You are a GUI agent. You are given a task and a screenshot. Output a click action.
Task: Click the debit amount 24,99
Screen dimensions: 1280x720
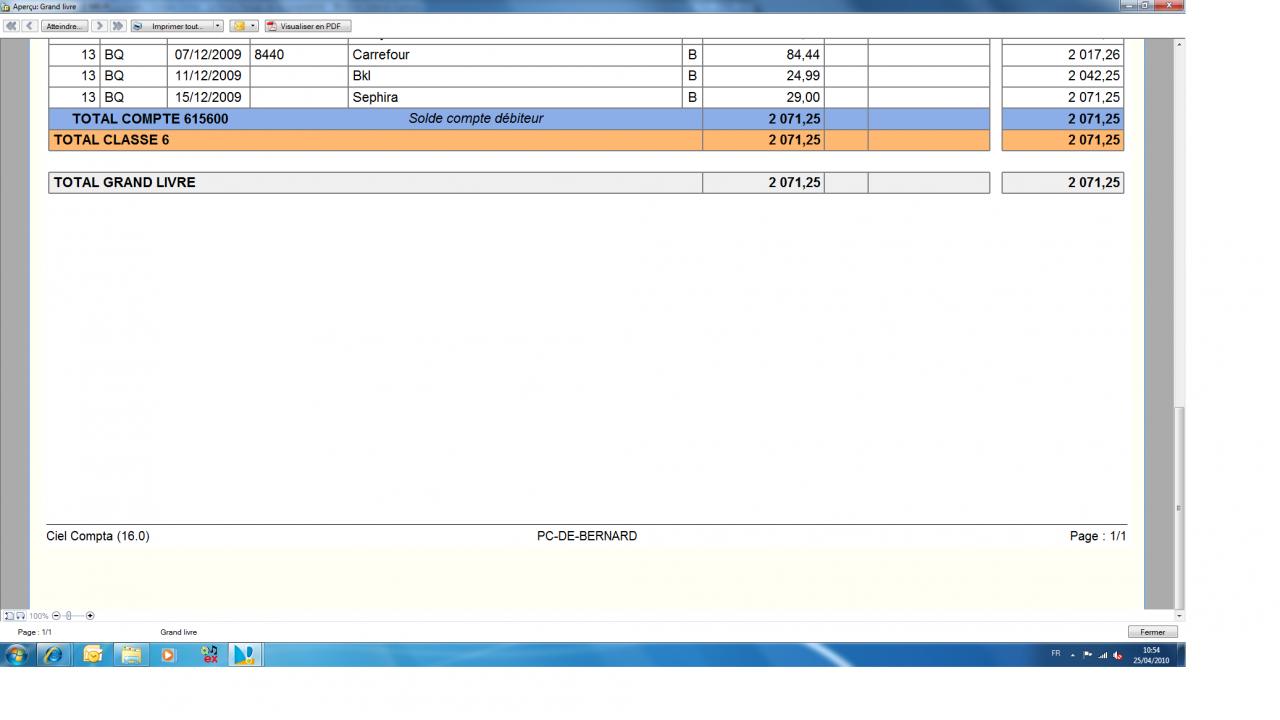pos(804,76)
